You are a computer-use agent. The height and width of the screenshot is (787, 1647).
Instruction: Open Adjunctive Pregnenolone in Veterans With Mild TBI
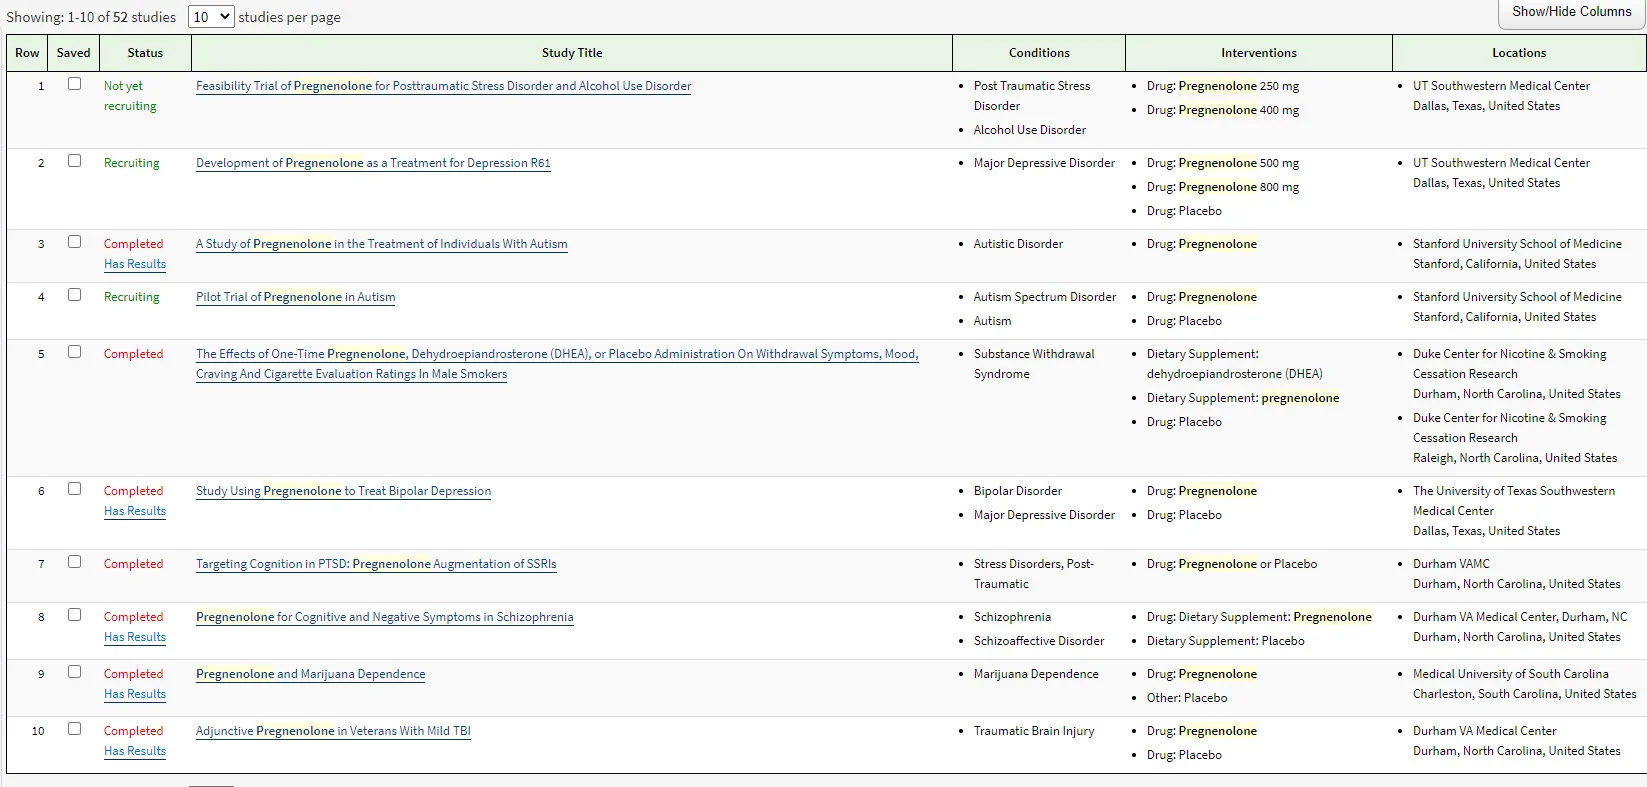[x=333, y=731]
